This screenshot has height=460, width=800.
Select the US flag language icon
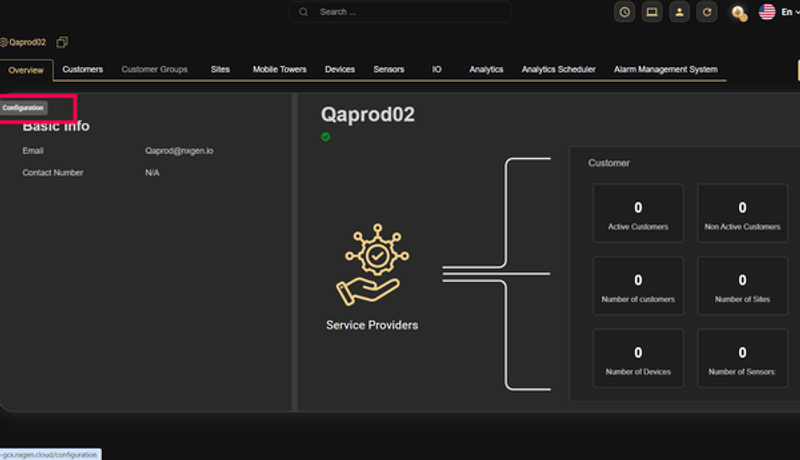tap(767, 12)
